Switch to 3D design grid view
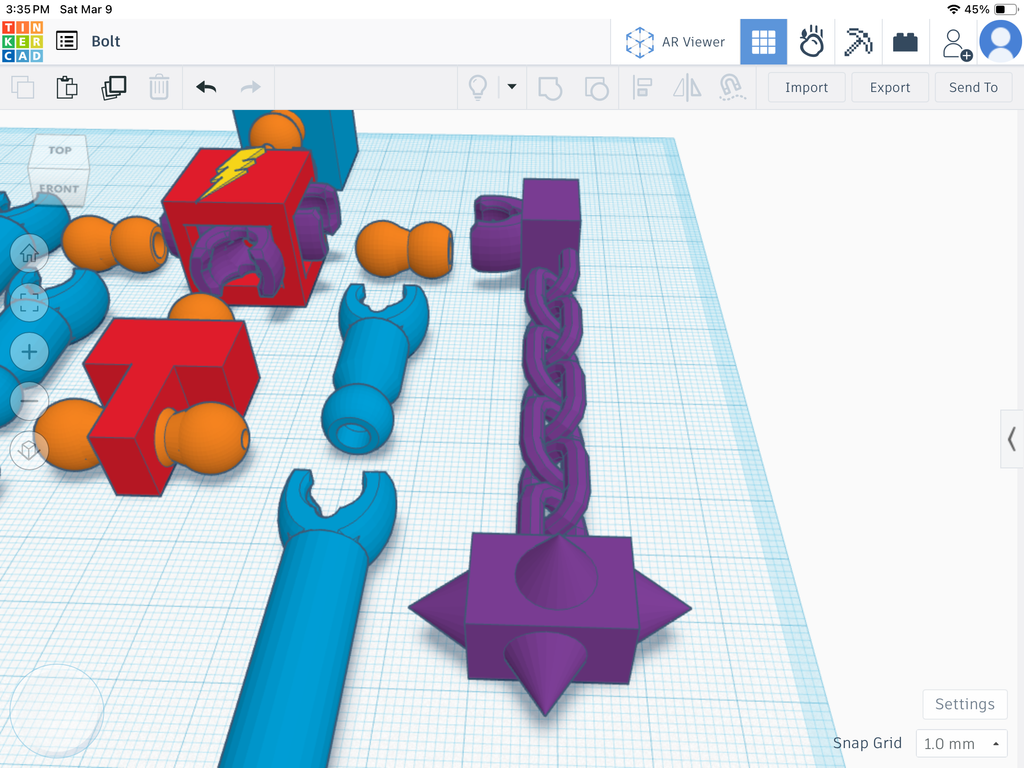The width and height of the screenshot is (1024, 768). click(763, 42)
